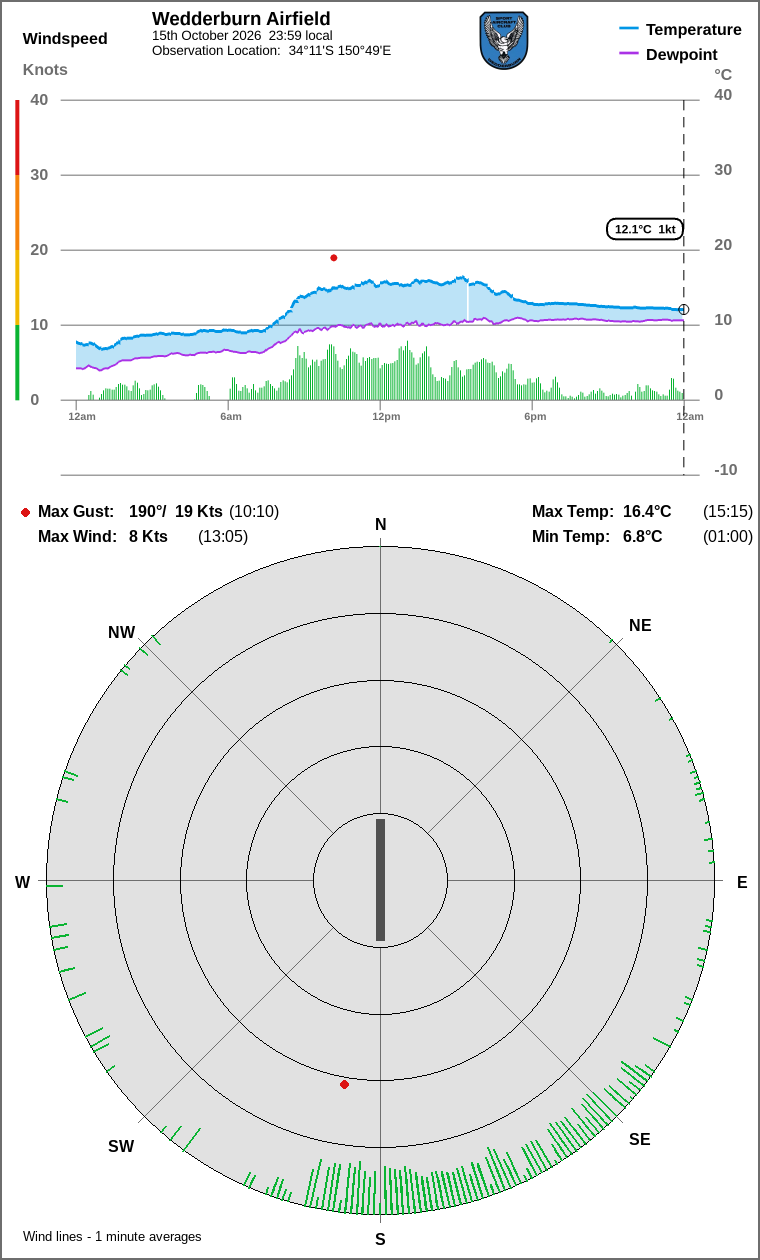Image resolution: width=760 pixels, height=1260 pixels.
Task: Click the Max Gust 190°/ 19 Kts value
Action: pos(176,512)
